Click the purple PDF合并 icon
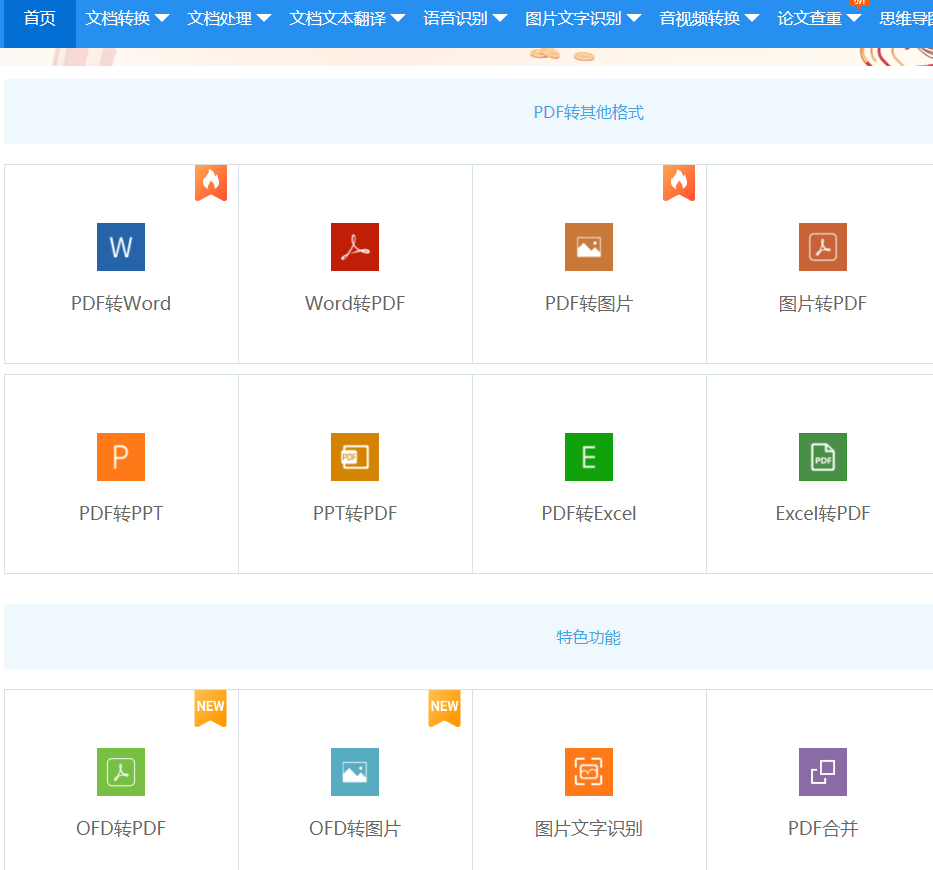 pos(822,772)
